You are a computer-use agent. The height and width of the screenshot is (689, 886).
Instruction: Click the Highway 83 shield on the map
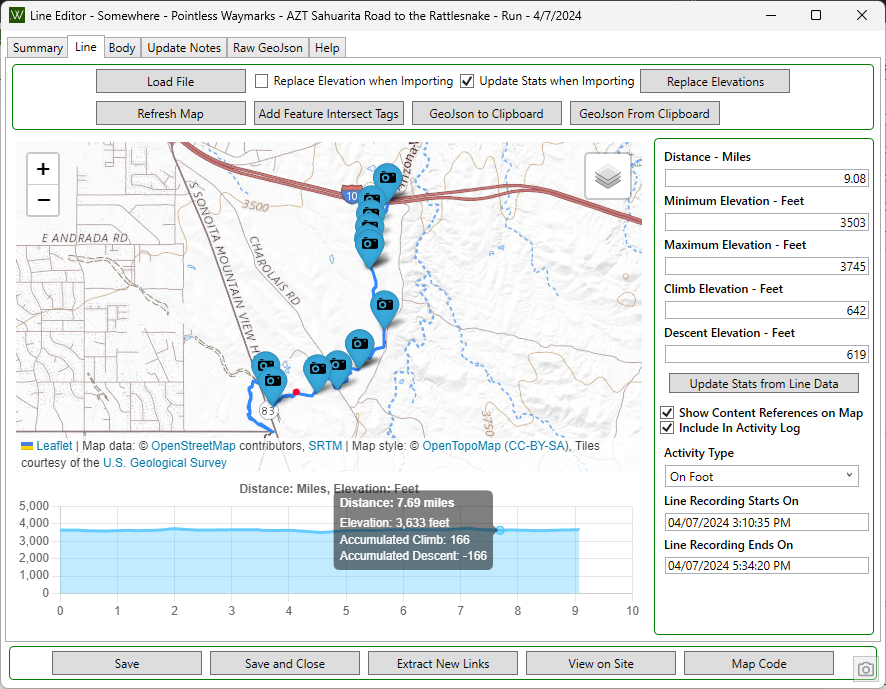(x=268, y=410)
